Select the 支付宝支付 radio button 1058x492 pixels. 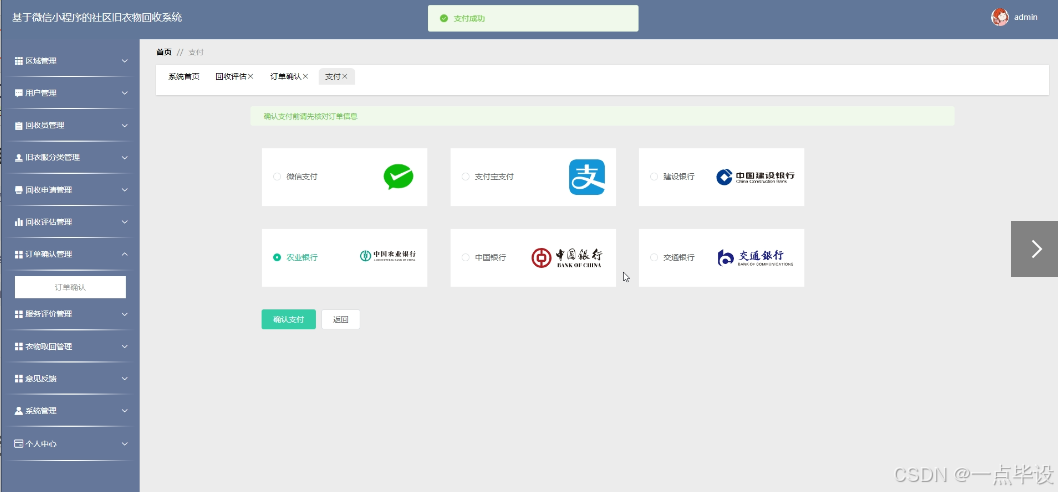[x=465, y=177]
